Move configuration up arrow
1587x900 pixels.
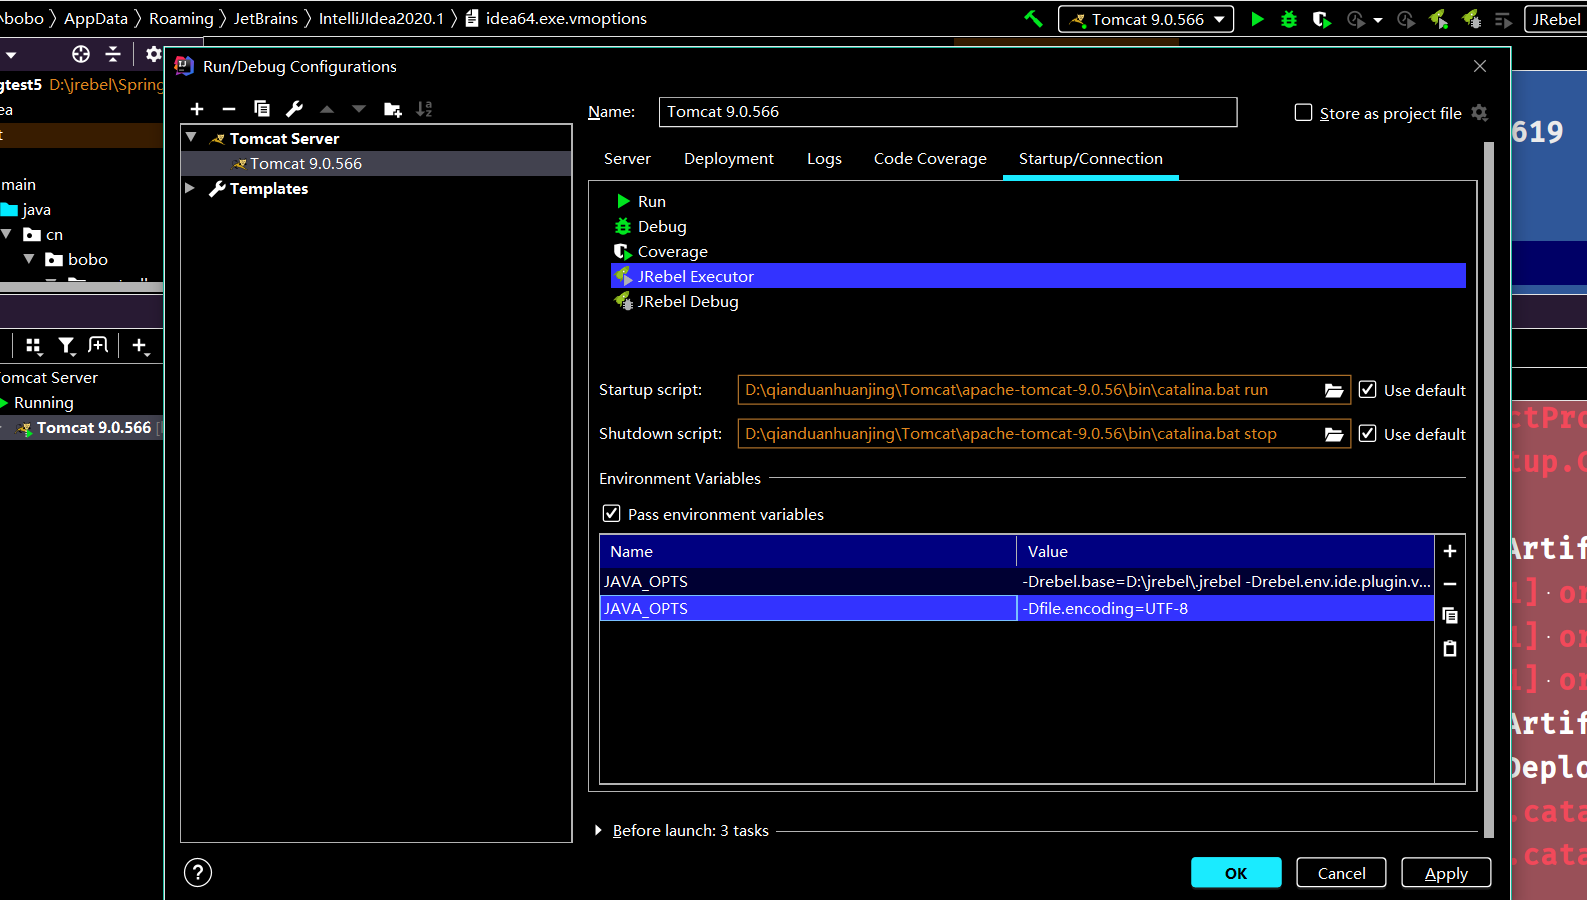tap(327, 109)
